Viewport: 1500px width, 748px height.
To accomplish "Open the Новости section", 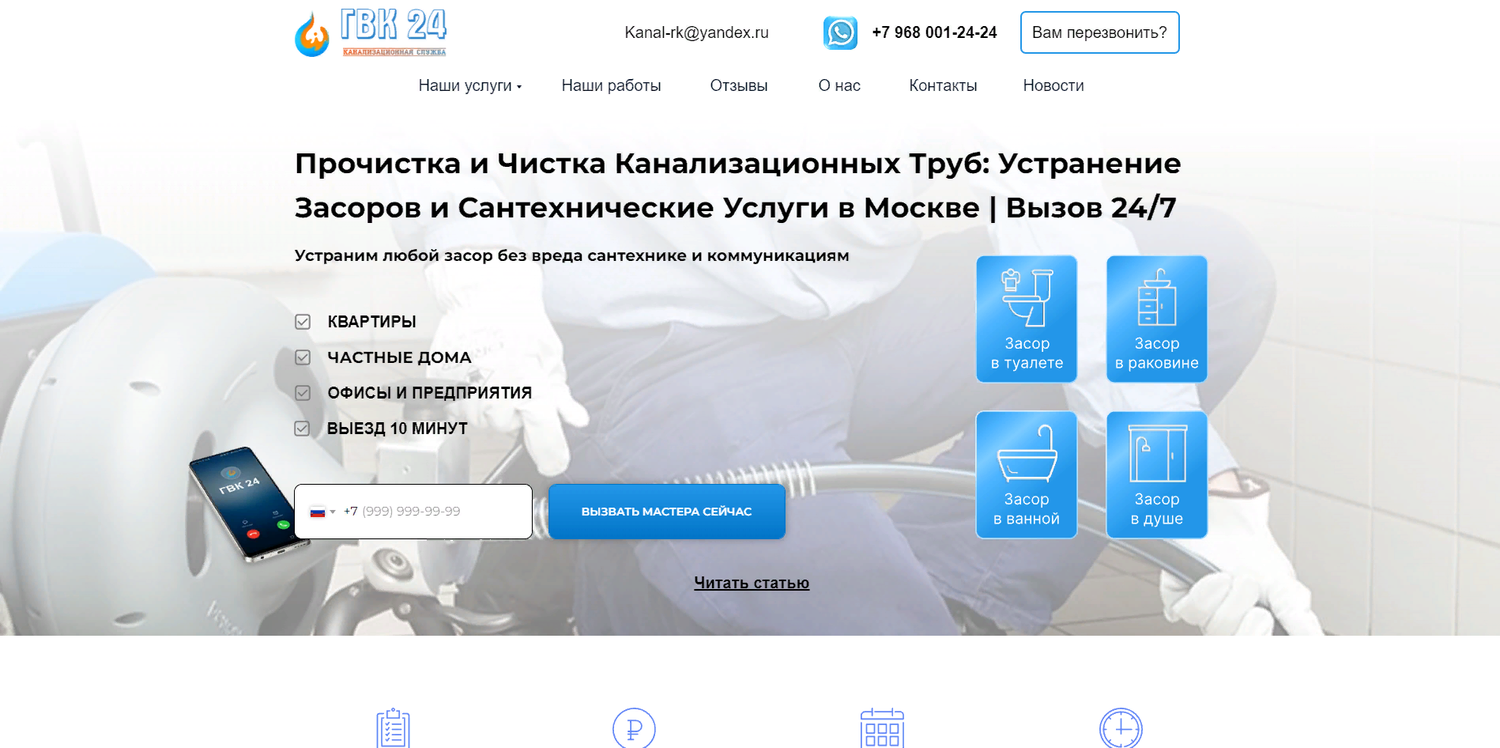I will 1053,86.
